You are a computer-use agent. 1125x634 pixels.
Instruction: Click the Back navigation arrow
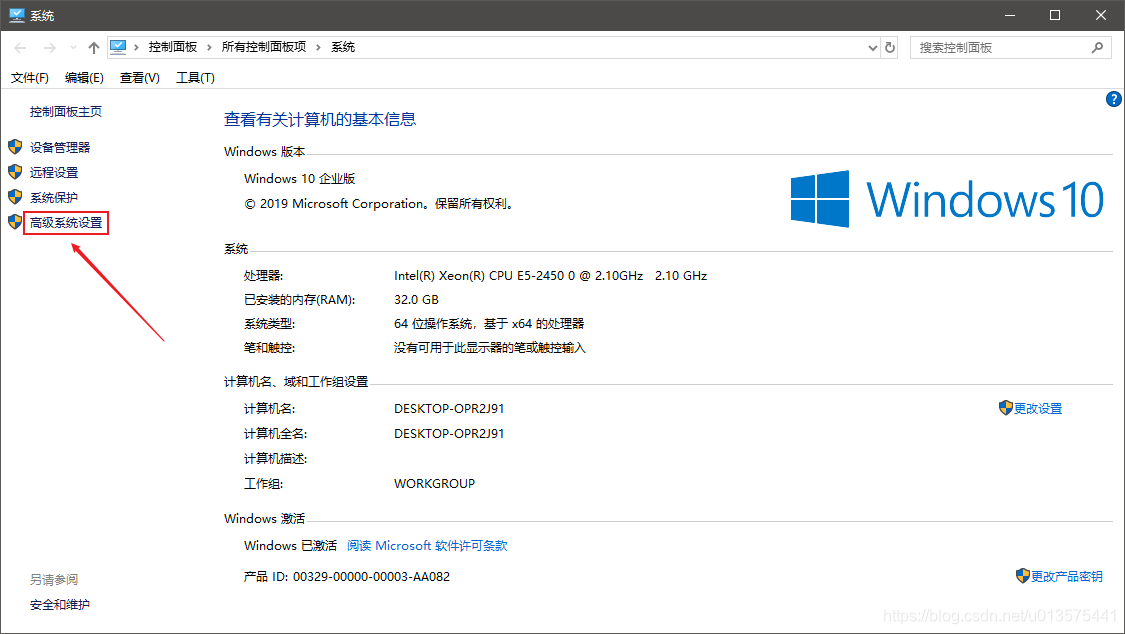[20, 47]
